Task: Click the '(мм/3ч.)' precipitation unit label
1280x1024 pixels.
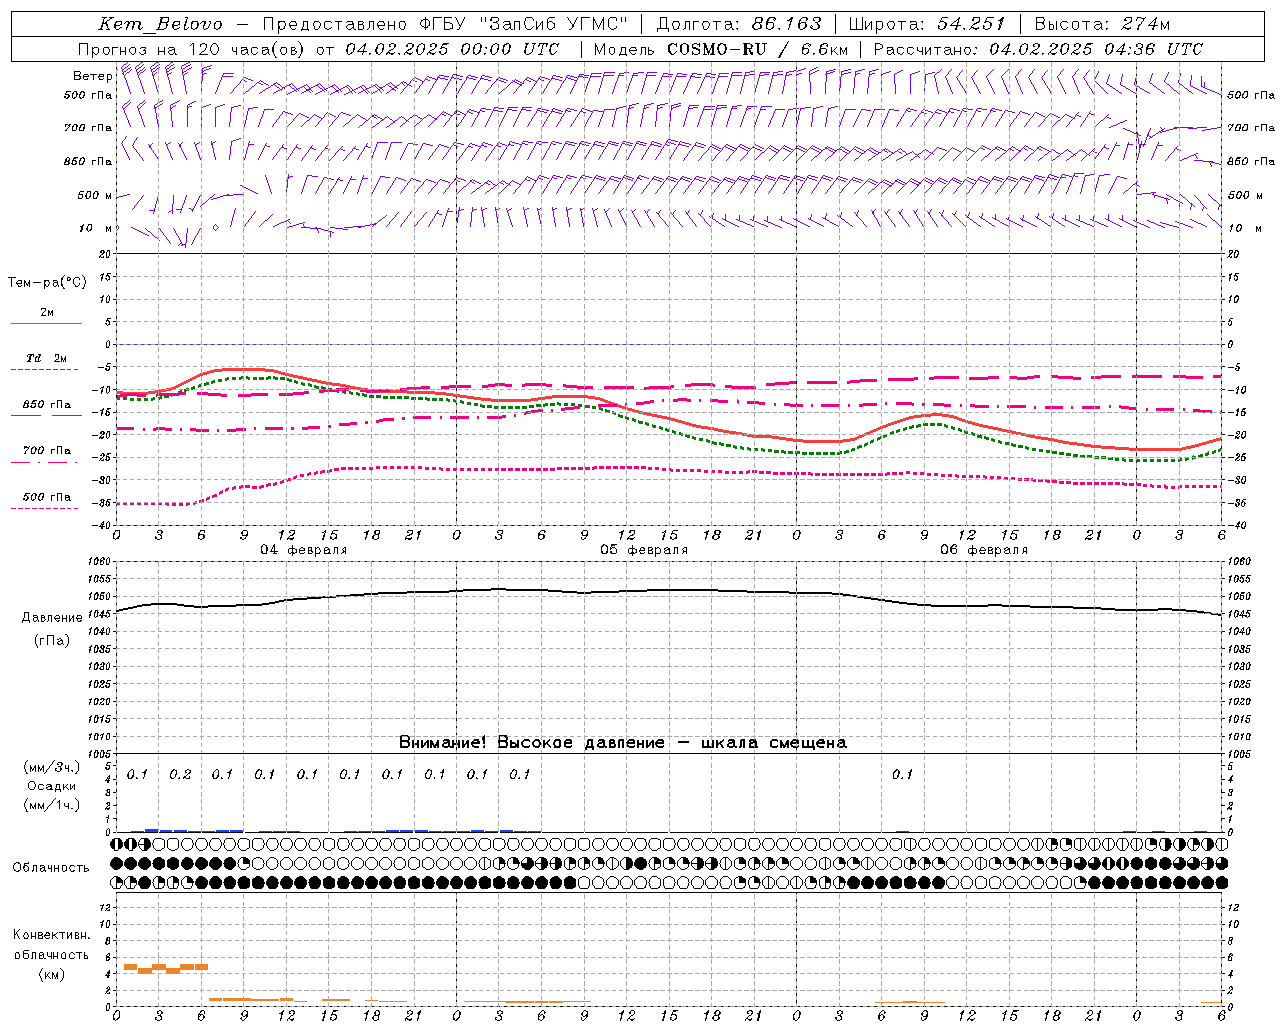Action: (52, 767)
